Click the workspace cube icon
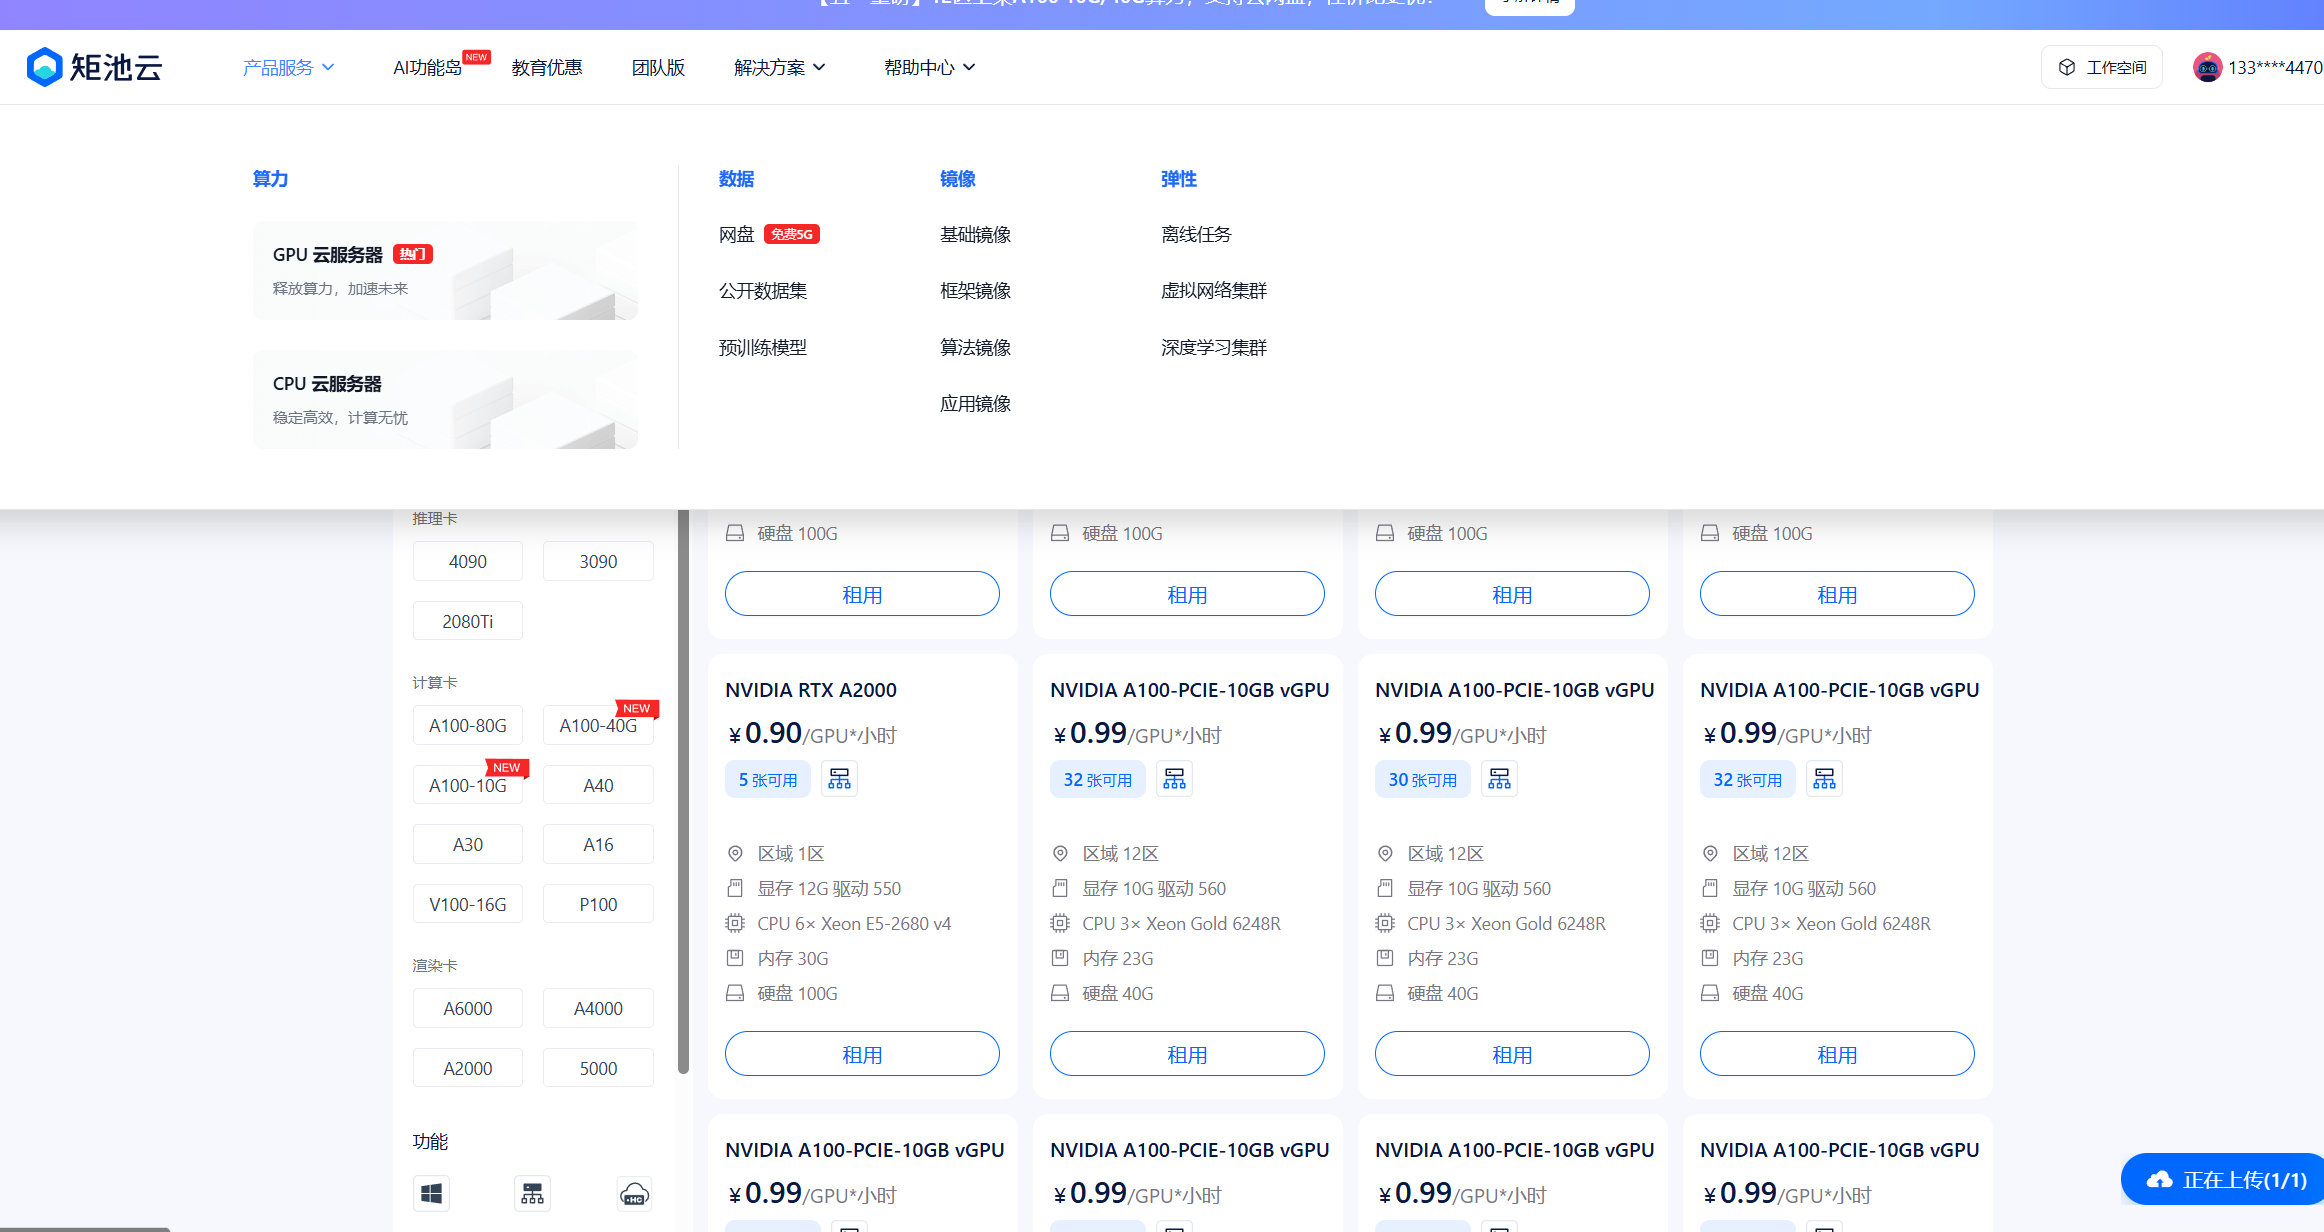Screen dimensions: 2324x1232 coord(2066,67)
